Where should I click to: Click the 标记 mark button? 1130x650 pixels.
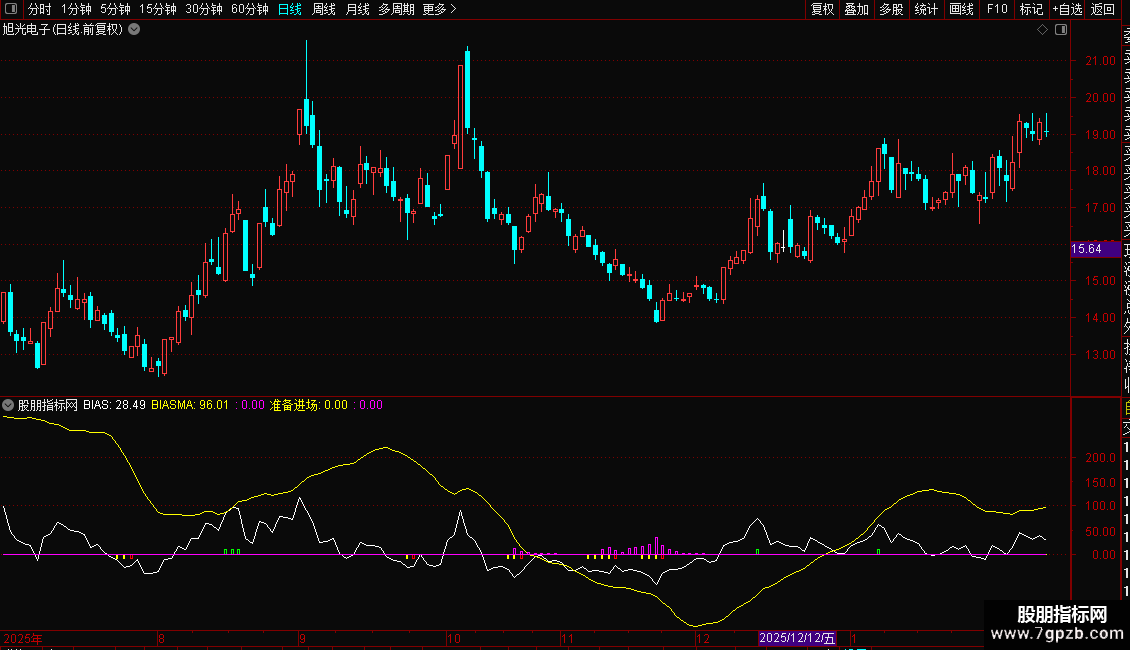tap(1031, 9)
